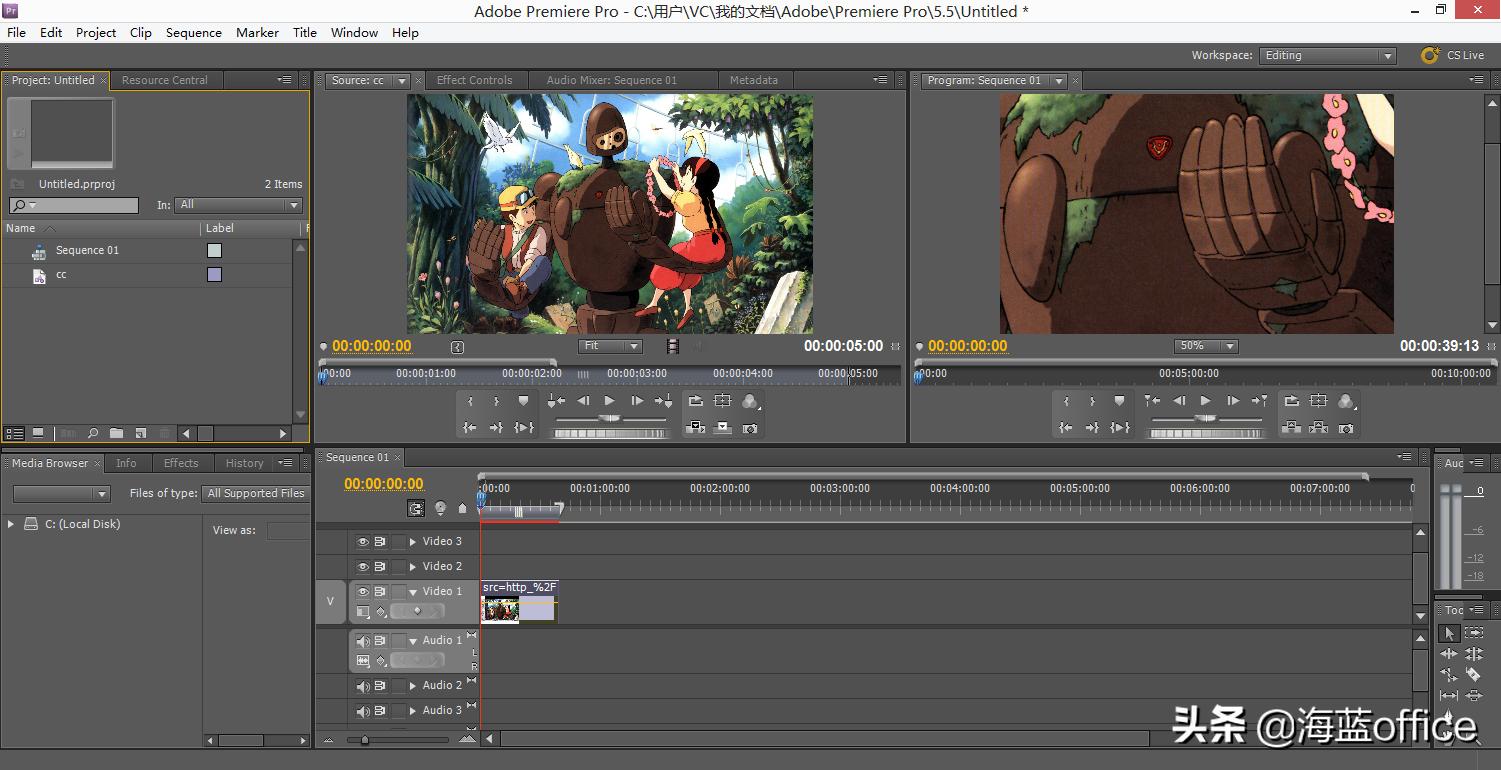This screenshot has height=770, width=1501.
Task: Click the timeline zoom slider handle
Action: click(364, 740)
